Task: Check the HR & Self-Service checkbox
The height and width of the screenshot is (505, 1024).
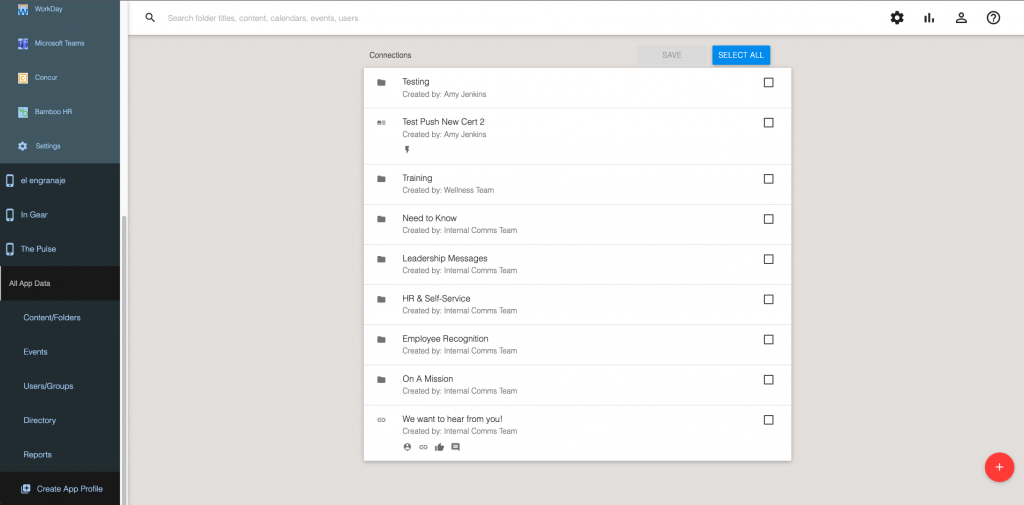Action: pyautogui.click(x=769, y=299)
